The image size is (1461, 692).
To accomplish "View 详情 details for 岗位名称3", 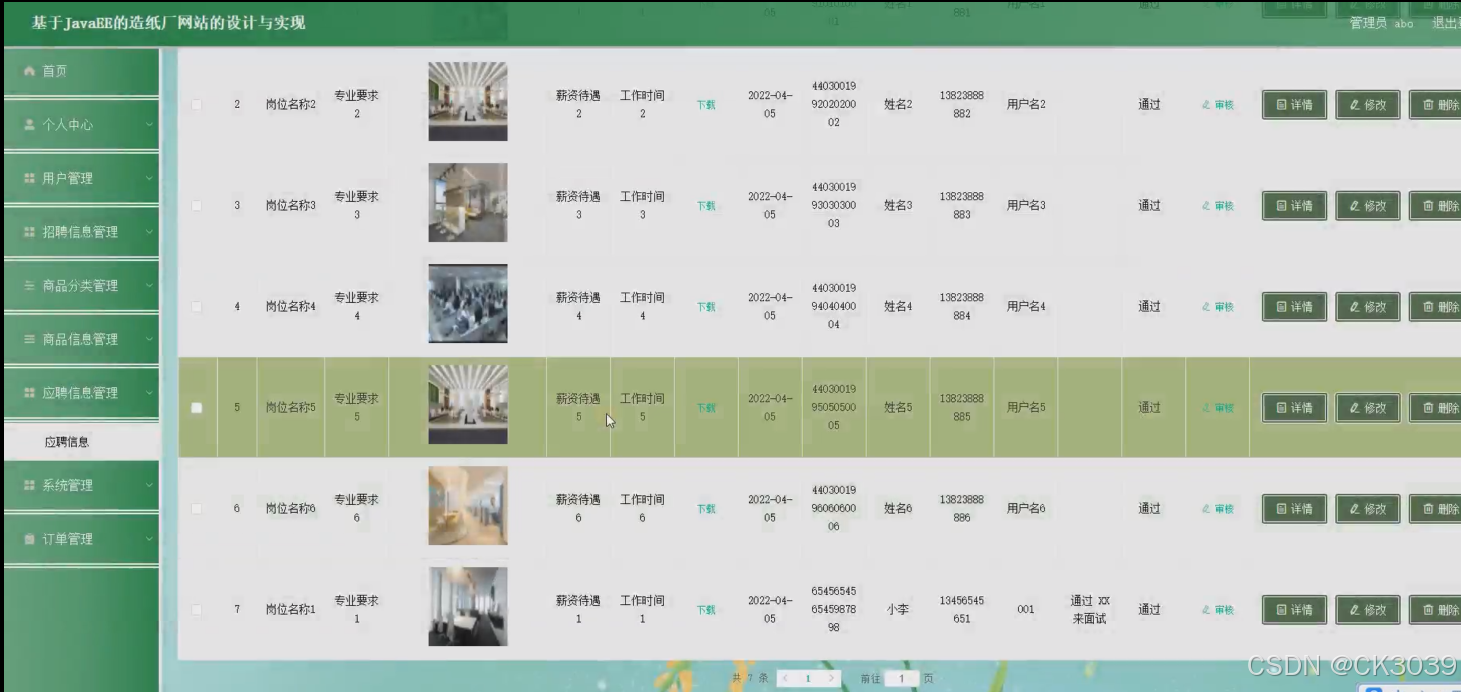I will click(x=1294, y=206).
